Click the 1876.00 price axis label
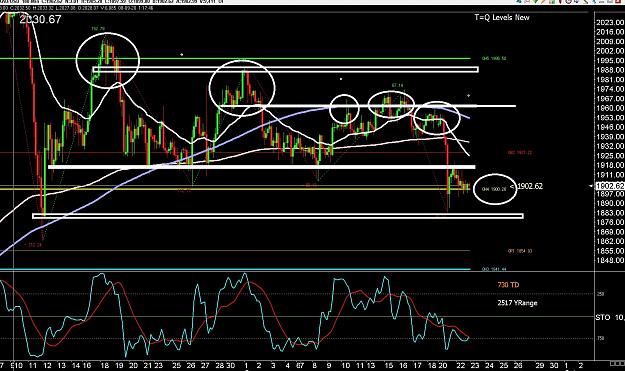The width and height of the screenshot is (625, 371). 610,222
